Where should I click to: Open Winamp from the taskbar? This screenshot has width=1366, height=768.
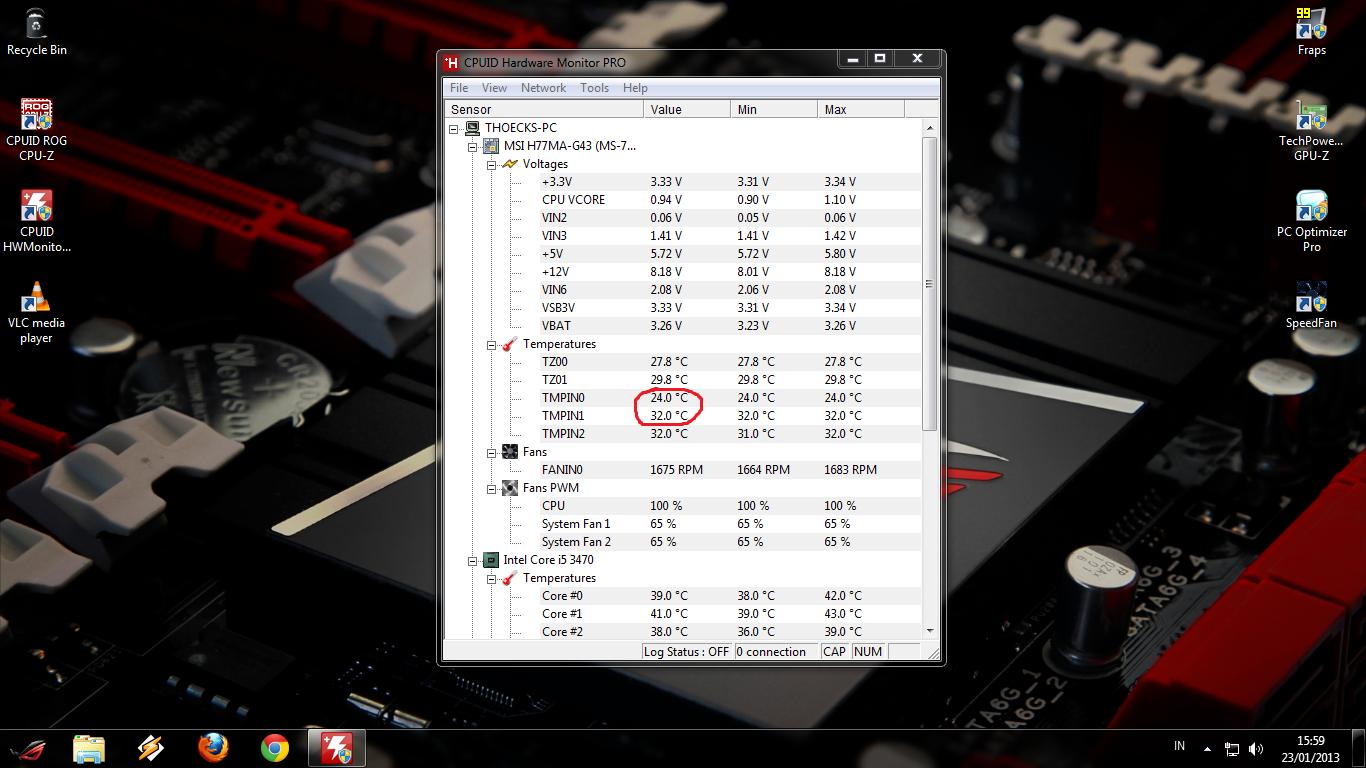[x=150, y=748]
